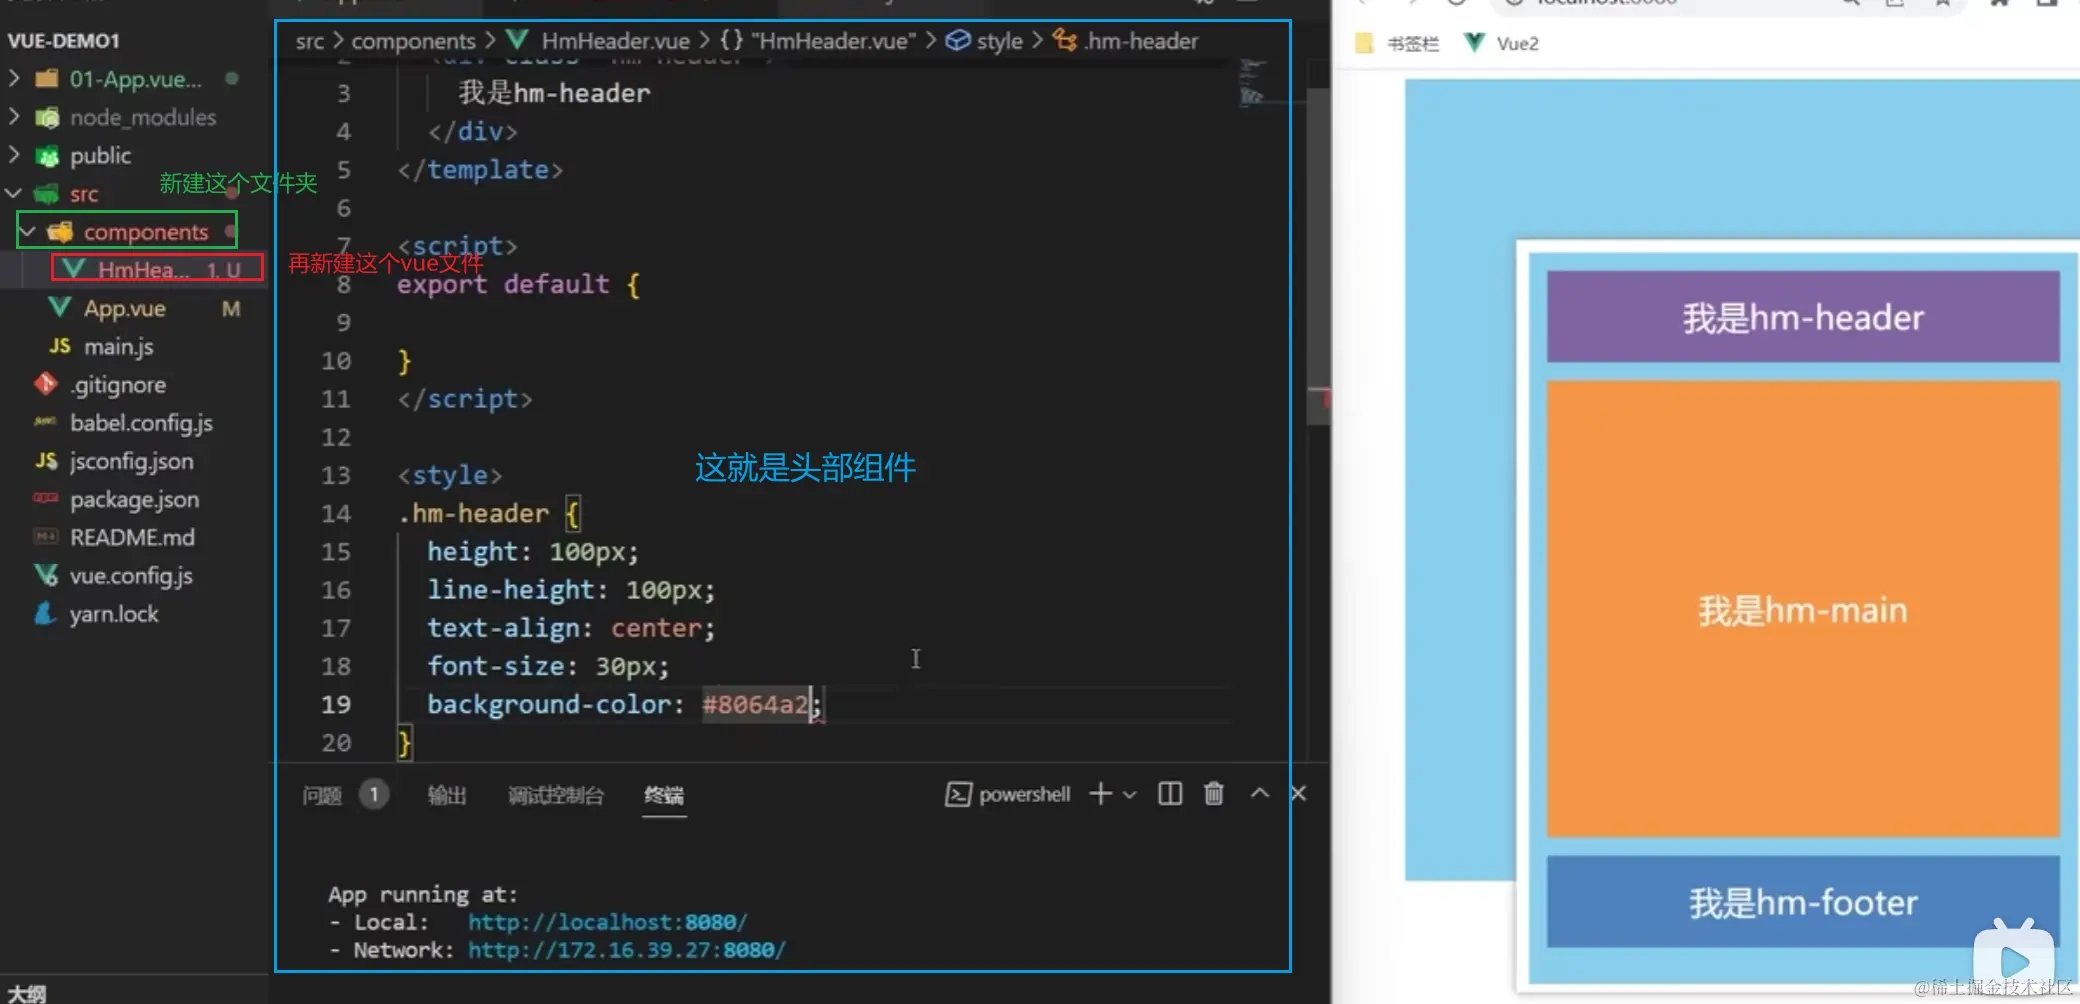2080x1004 pixels.
Task: Open 书签栏 bookmarks folder in browser
Action: coord(1398,43)
